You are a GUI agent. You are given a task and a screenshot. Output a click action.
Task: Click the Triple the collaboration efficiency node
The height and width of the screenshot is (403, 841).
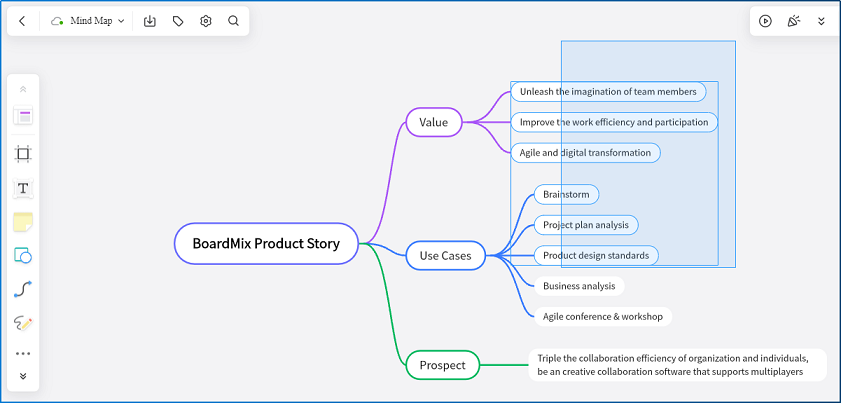pyautogui.click(x=677, y=365)
